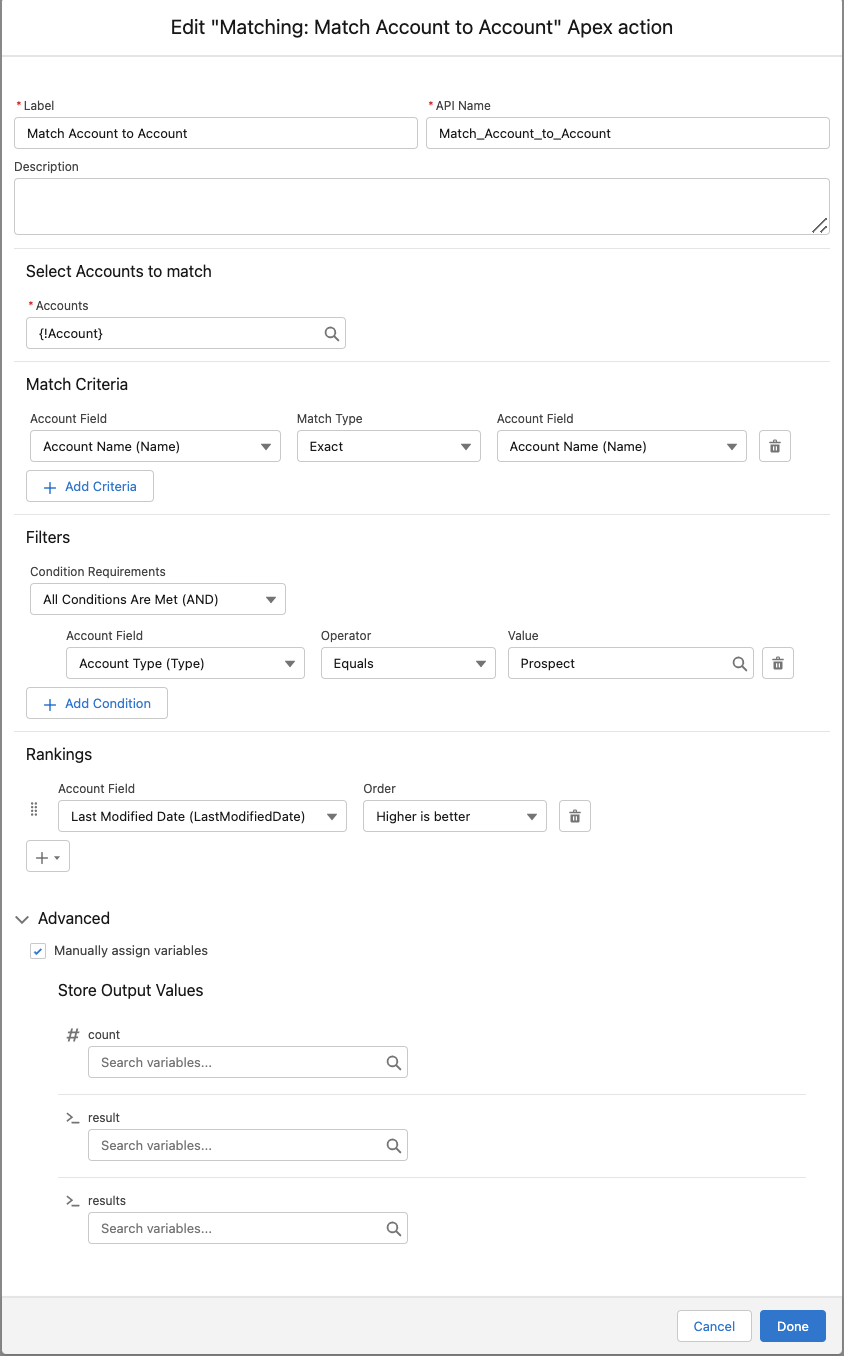844x1356 pixels.
Task: Click the result Search variables field
Action: [237, 1146]
